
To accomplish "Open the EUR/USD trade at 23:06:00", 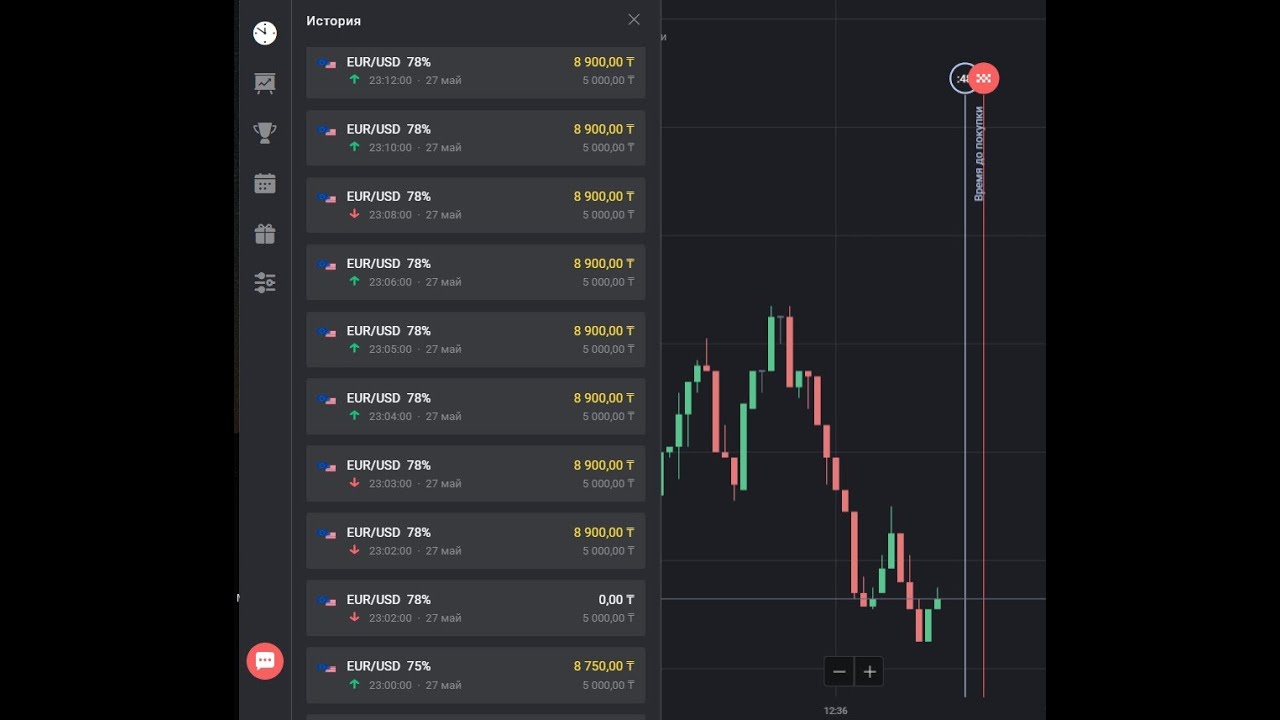I will coord(475,272).
